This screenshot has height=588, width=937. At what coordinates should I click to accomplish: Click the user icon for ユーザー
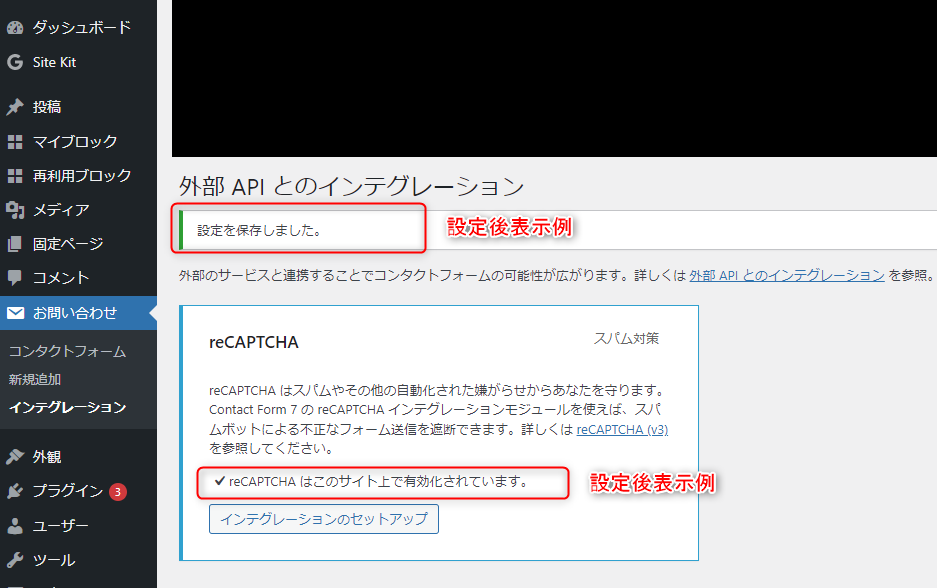coord(15,526)
